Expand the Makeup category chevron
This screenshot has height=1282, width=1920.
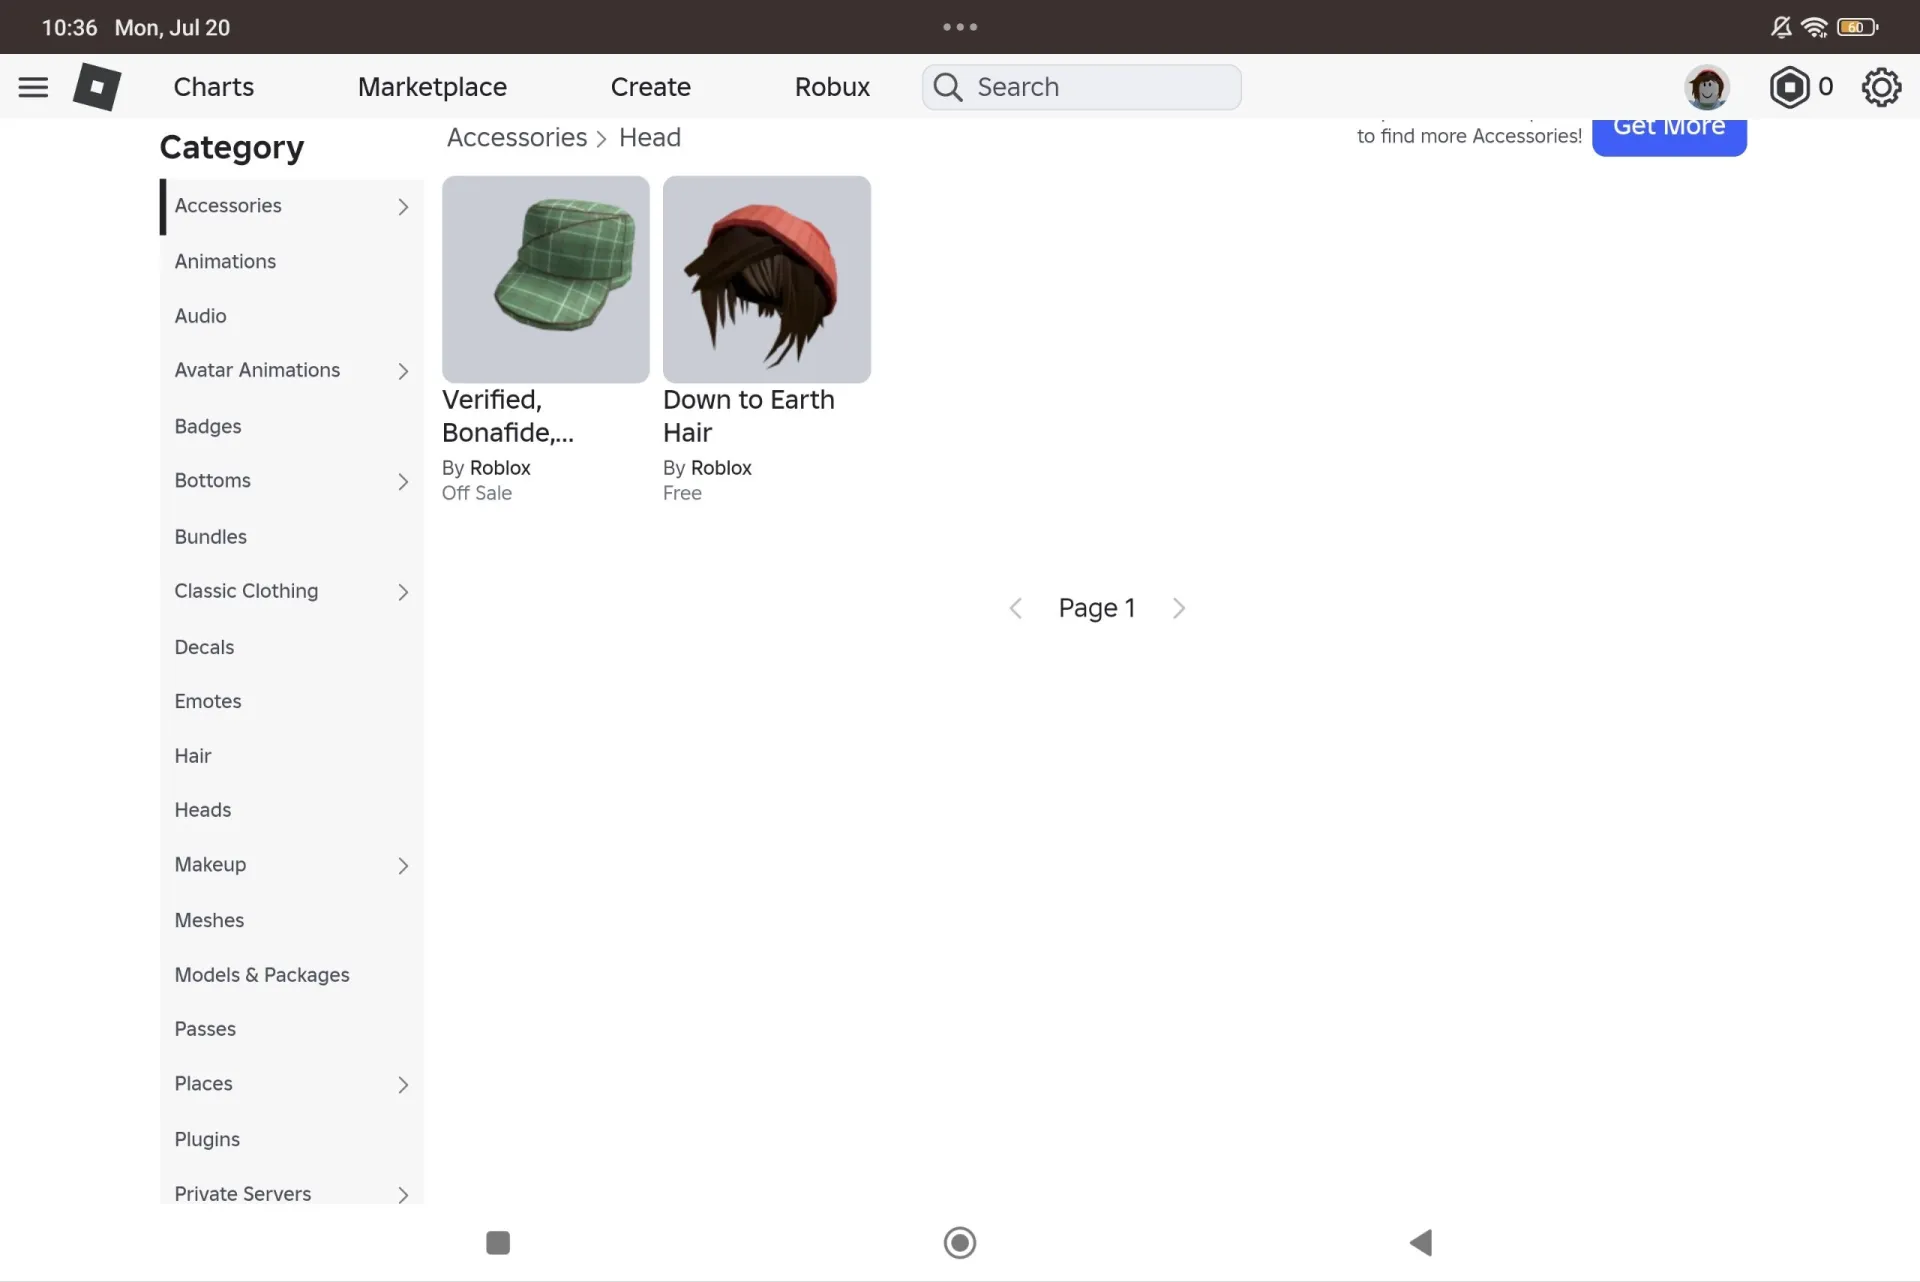click(x=403, y=866)
